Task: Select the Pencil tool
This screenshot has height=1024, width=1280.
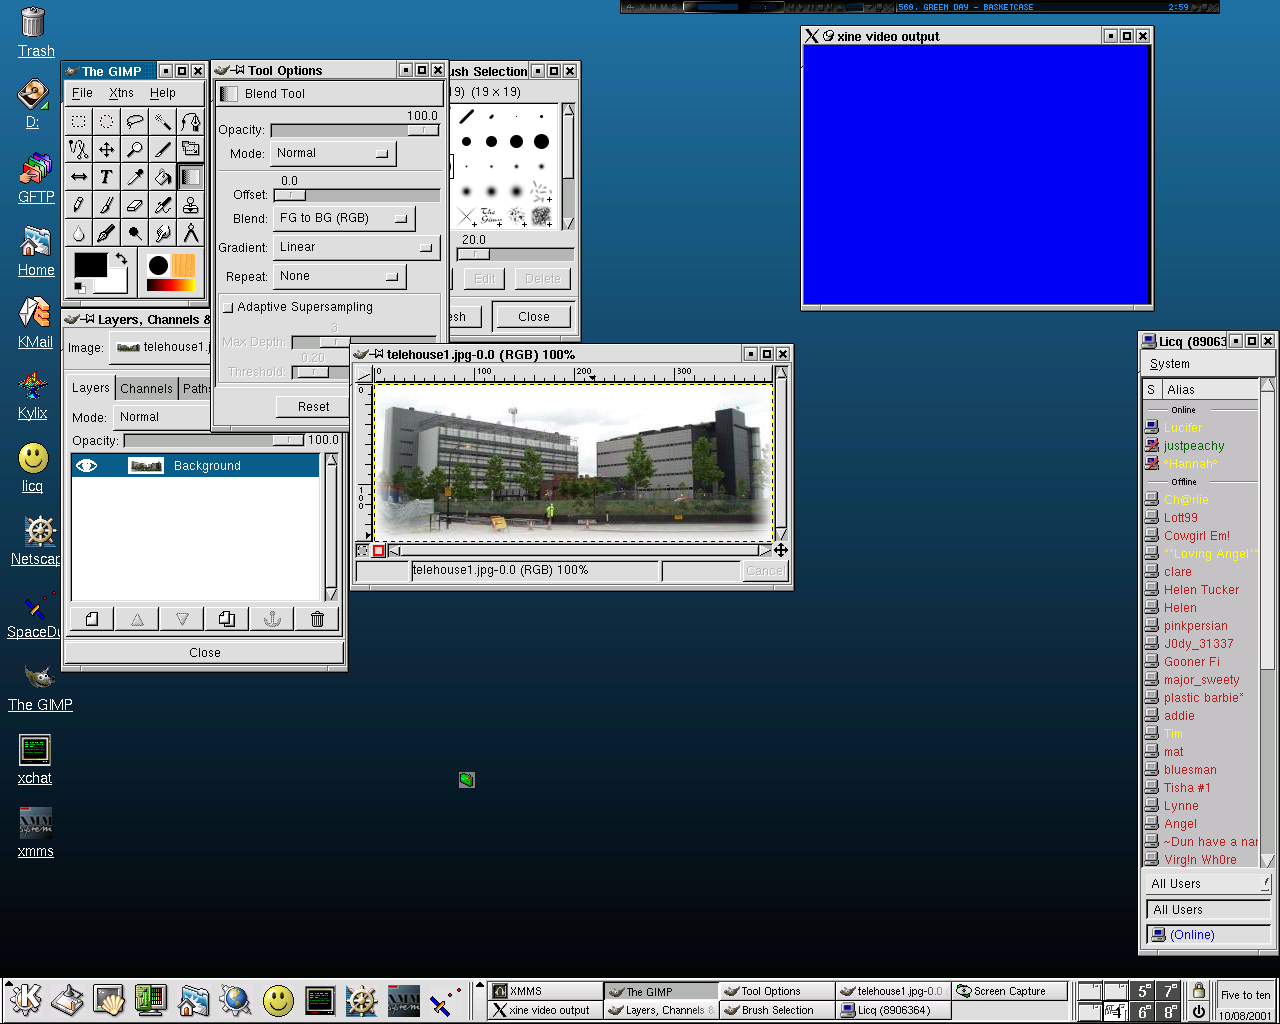Action: coord(78,205)
